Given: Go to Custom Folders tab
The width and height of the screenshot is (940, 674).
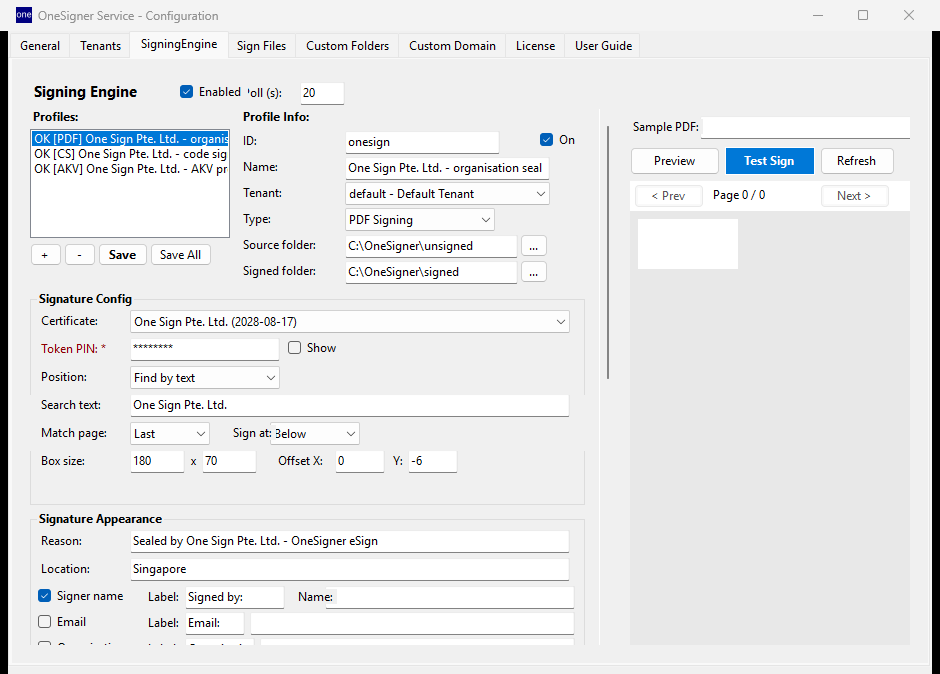Looking at the screenshot, I should 347,46.
